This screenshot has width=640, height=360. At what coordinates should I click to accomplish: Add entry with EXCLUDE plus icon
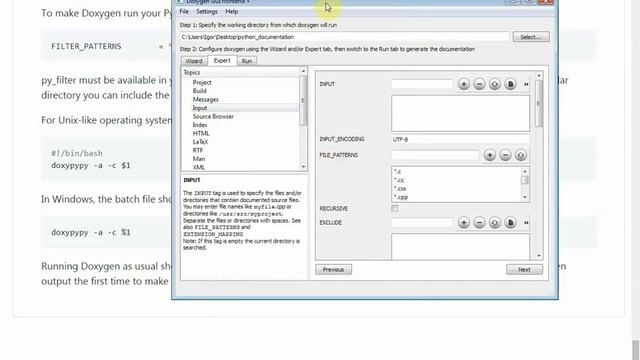[463, 222]
